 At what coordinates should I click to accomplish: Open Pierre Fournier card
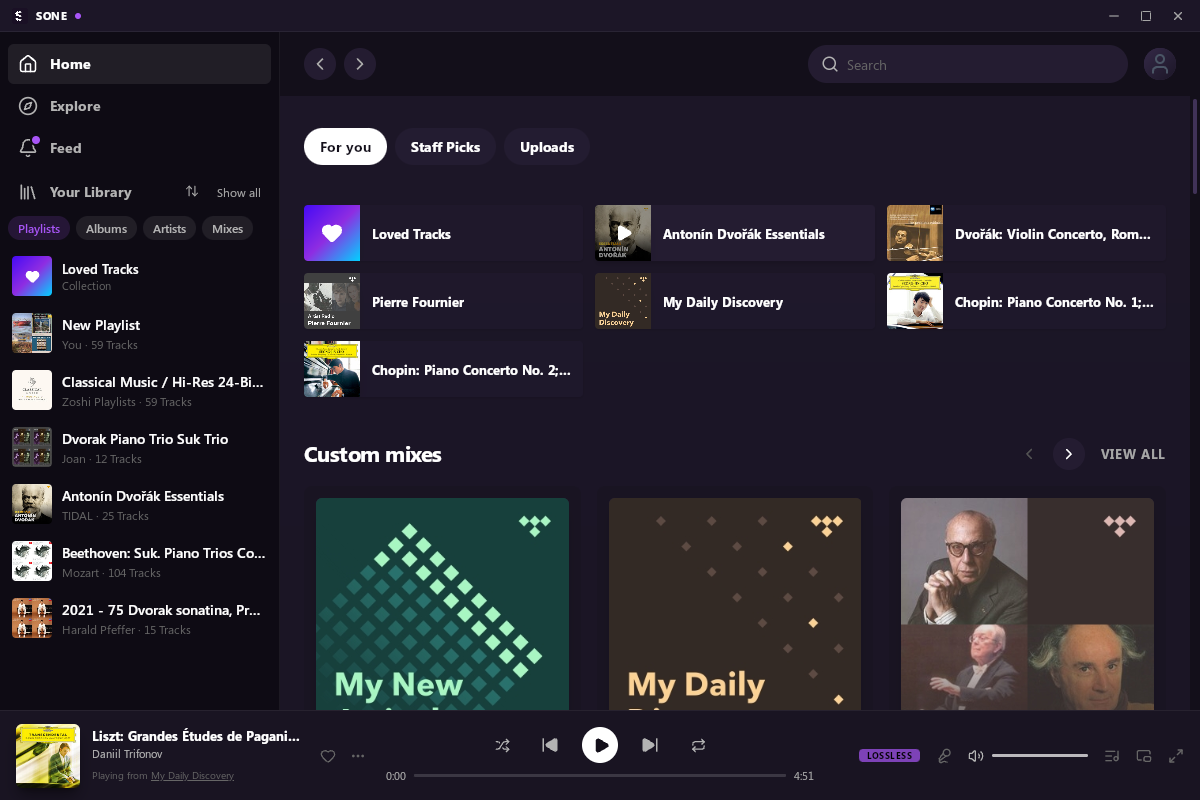(x=443, y=302)
